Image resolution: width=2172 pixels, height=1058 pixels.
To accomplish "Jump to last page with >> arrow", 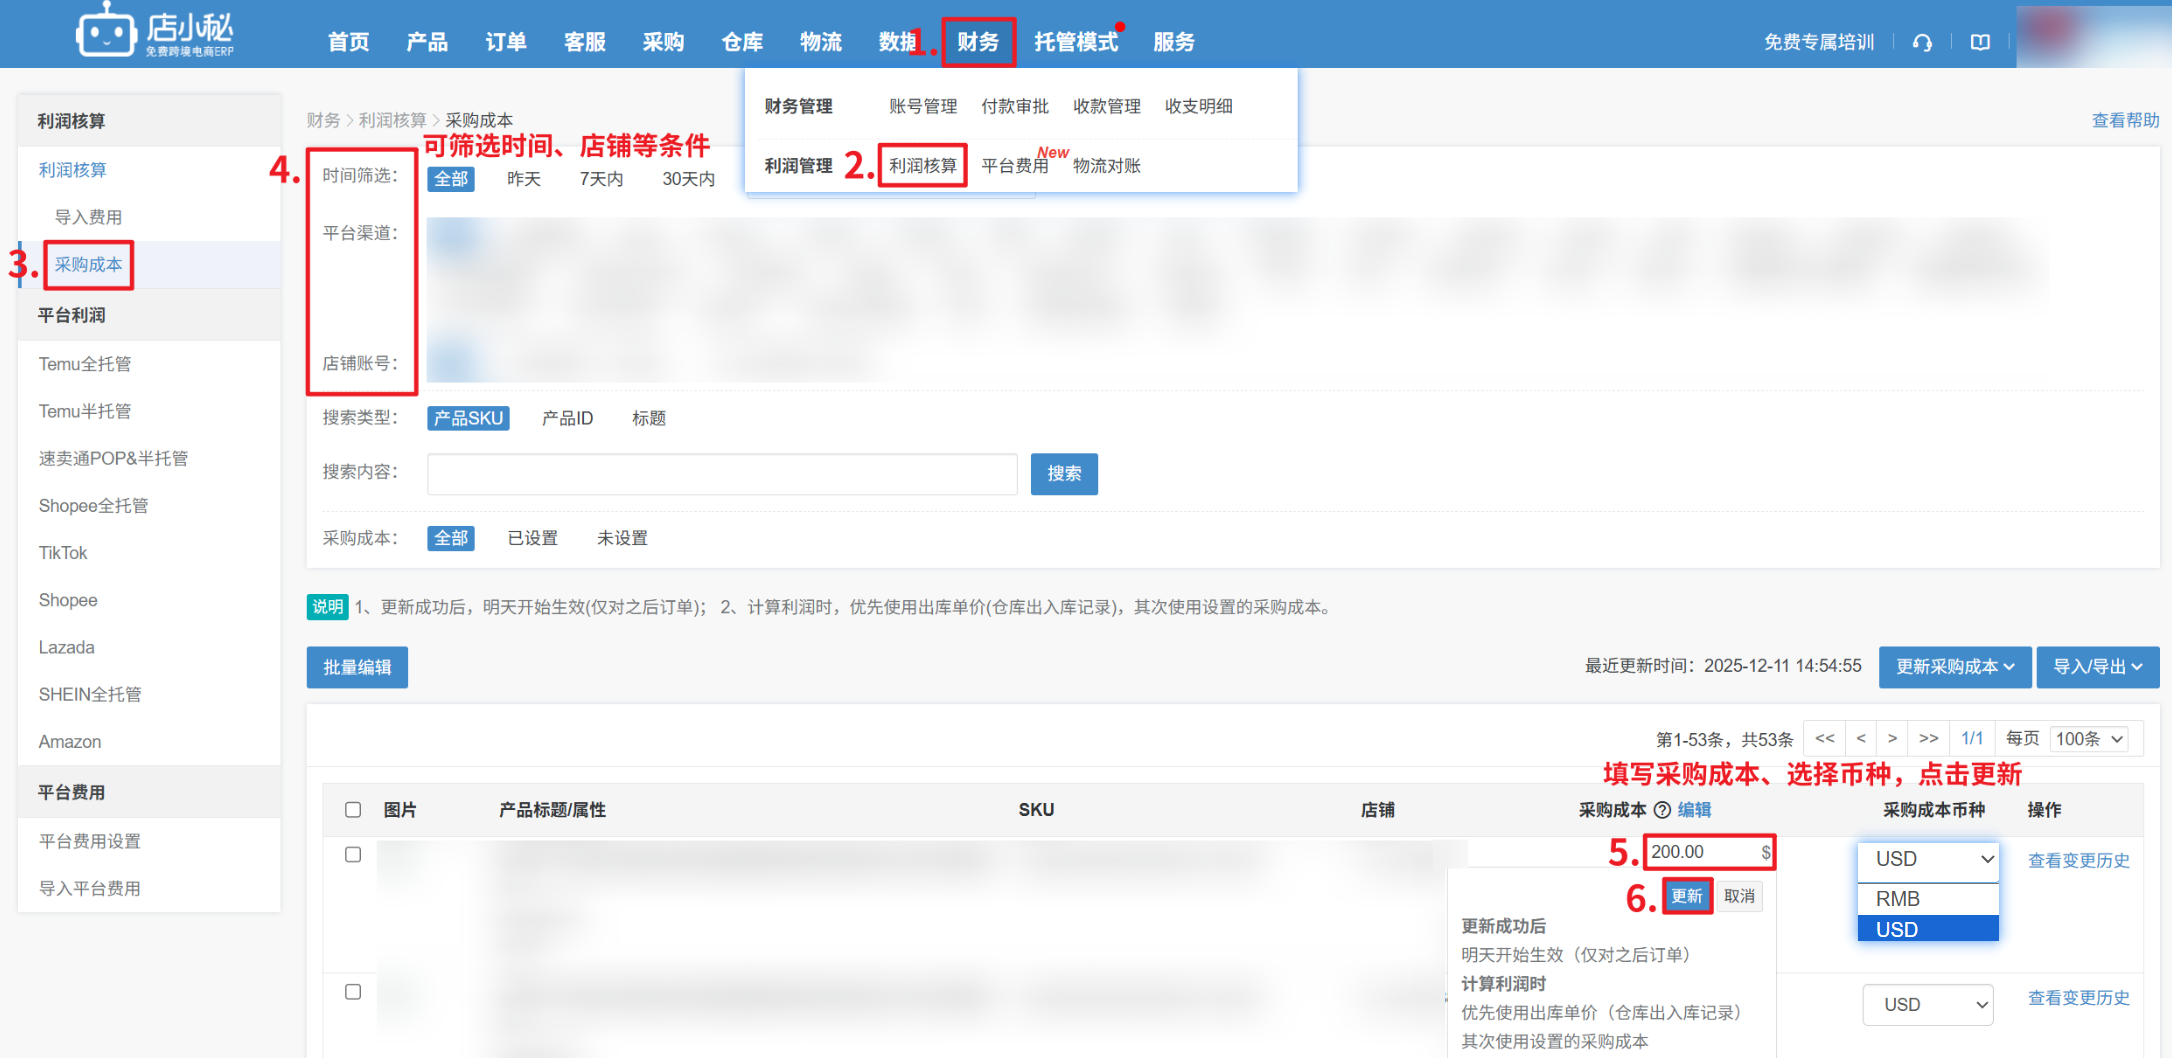I will click(x=1928, y=739).
